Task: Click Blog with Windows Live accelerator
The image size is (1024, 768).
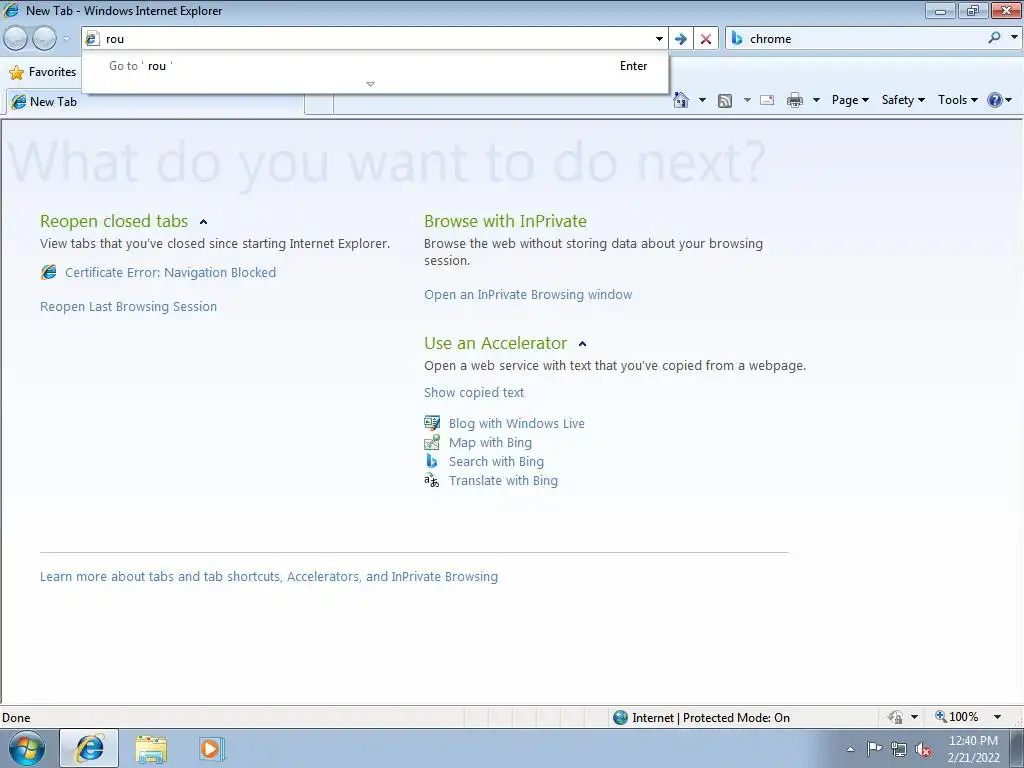Action: click(x=516, y=423)
